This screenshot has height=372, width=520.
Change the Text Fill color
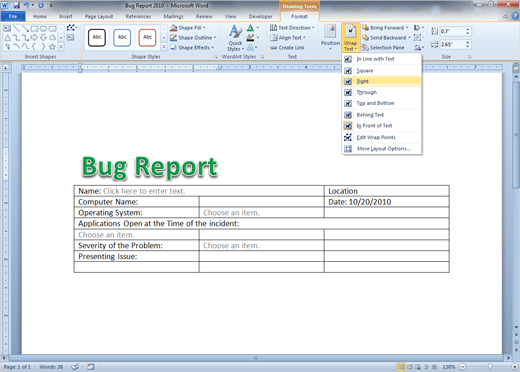(252, 28)
